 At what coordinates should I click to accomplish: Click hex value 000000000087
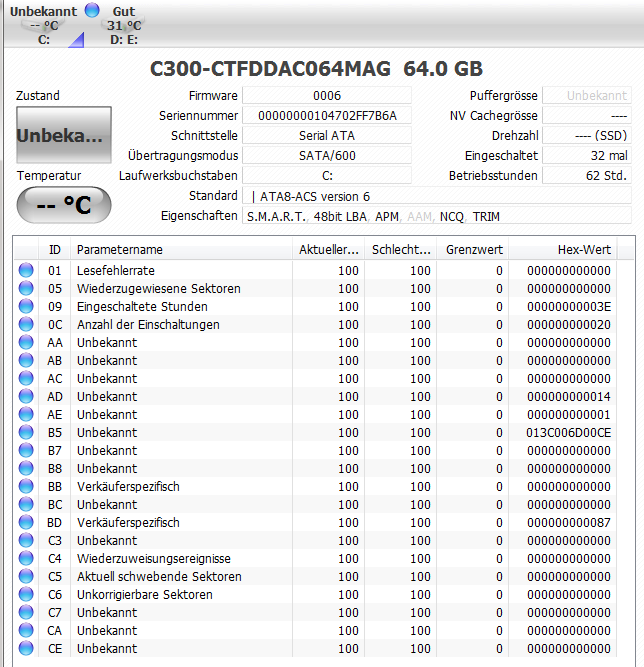569,522
